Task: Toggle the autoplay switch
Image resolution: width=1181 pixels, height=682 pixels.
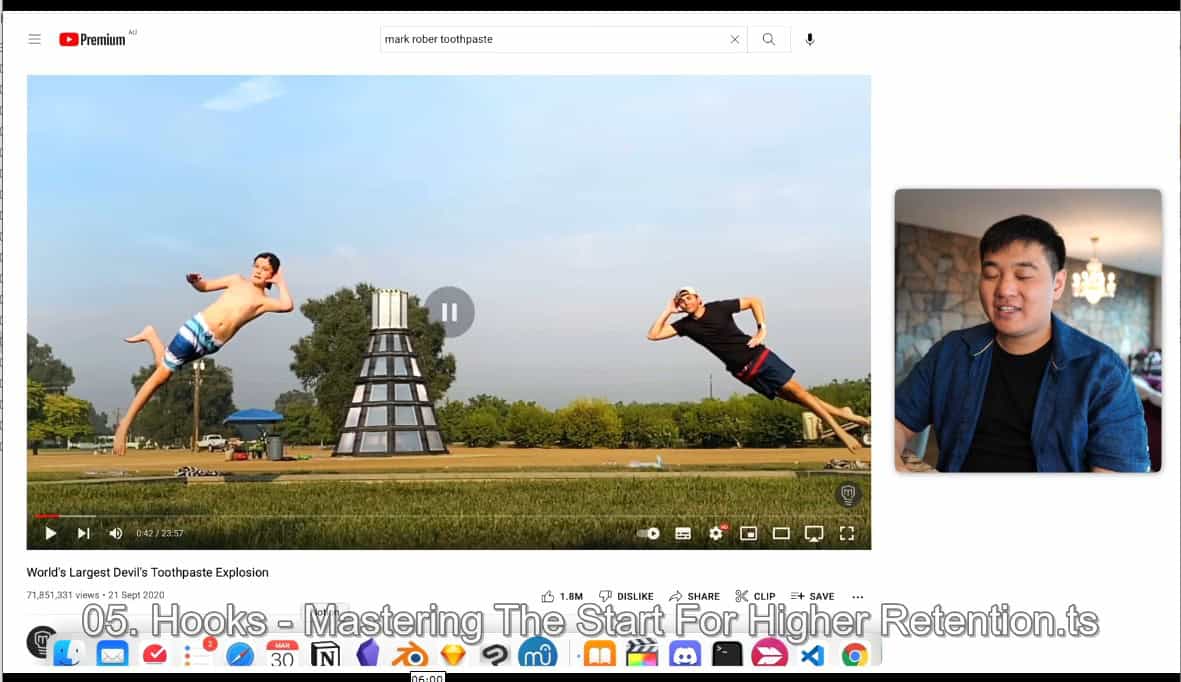Action: (649, 533)
